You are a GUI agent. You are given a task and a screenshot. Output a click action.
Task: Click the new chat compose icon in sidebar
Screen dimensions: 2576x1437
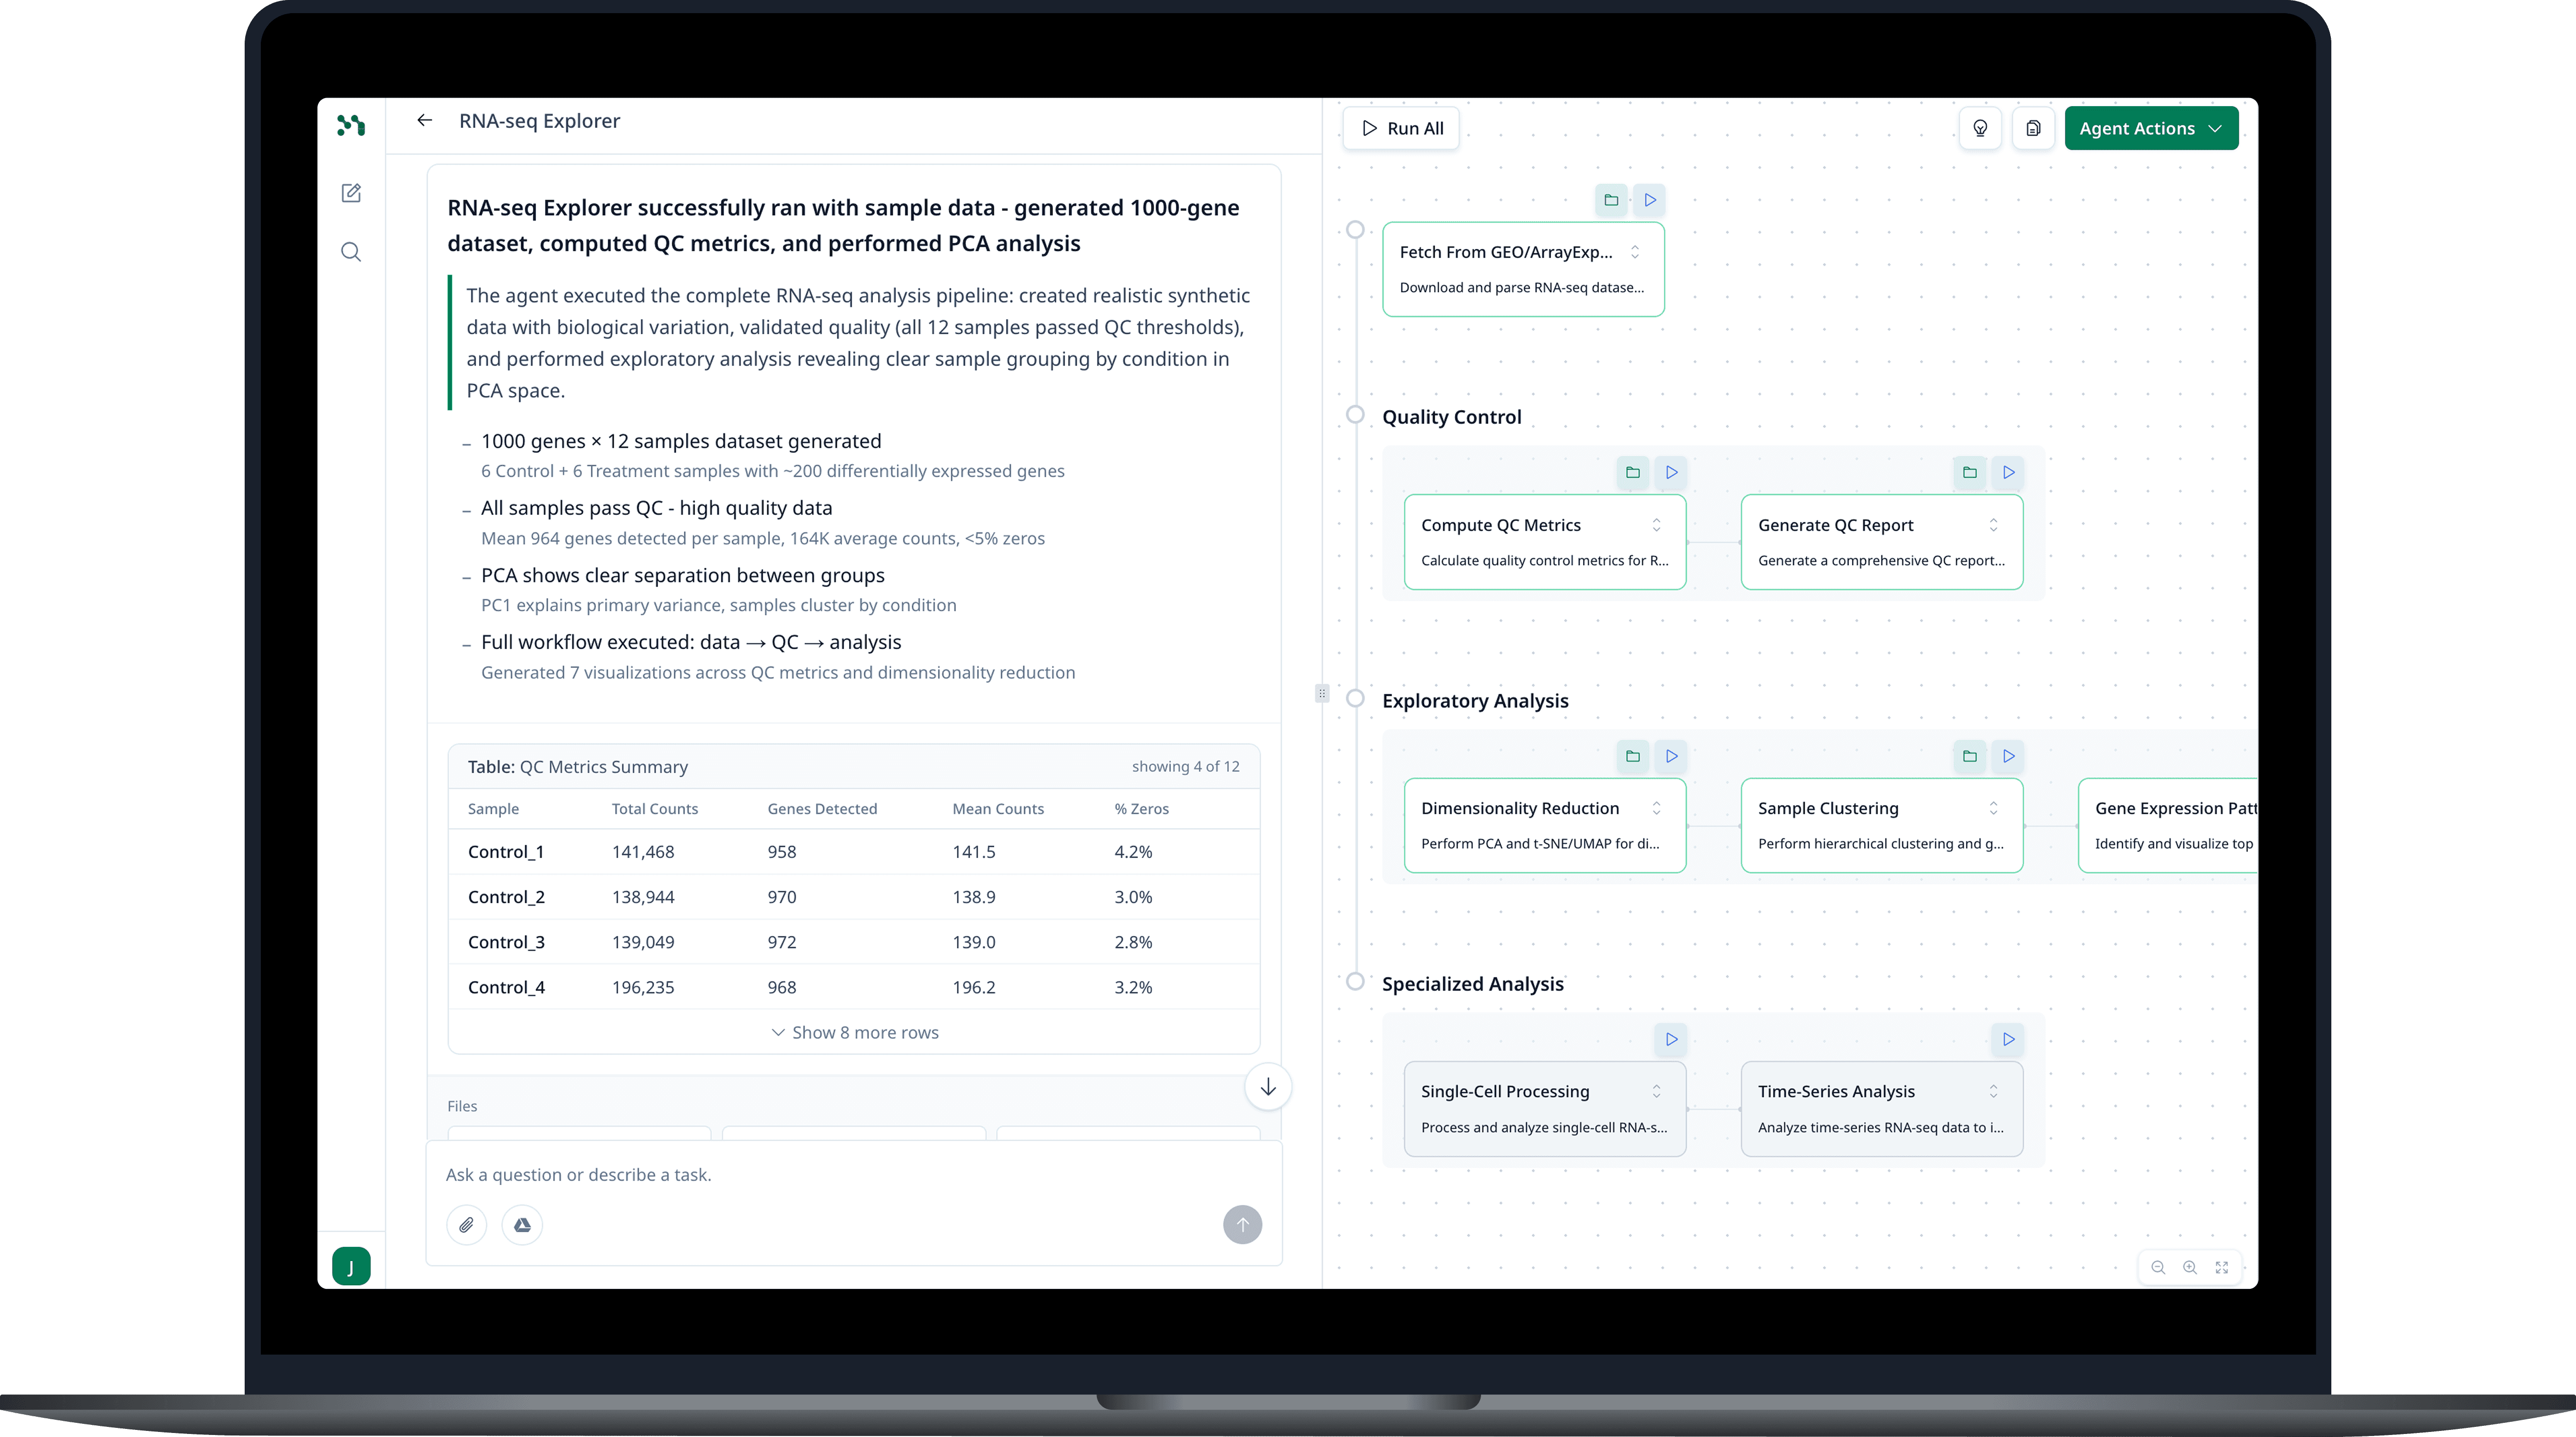[x=351, y=193]
